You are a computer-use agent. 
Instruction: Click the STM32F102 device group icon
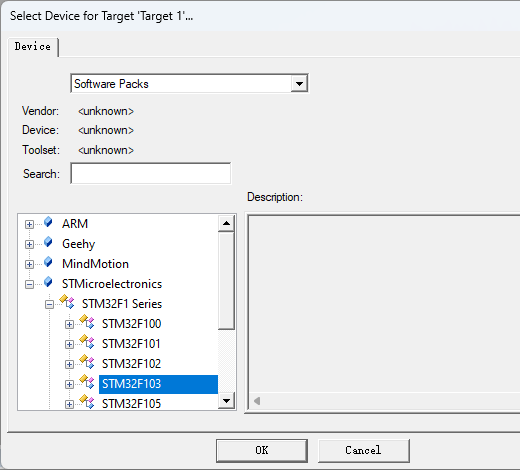pos(87,362)
